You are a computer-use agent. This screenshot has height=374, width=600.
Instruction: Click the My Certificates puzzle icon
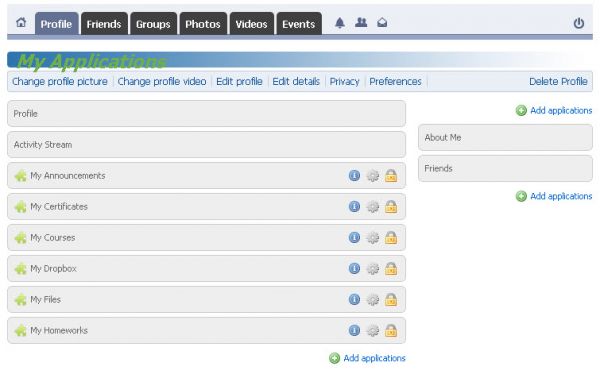coord(20,207)
